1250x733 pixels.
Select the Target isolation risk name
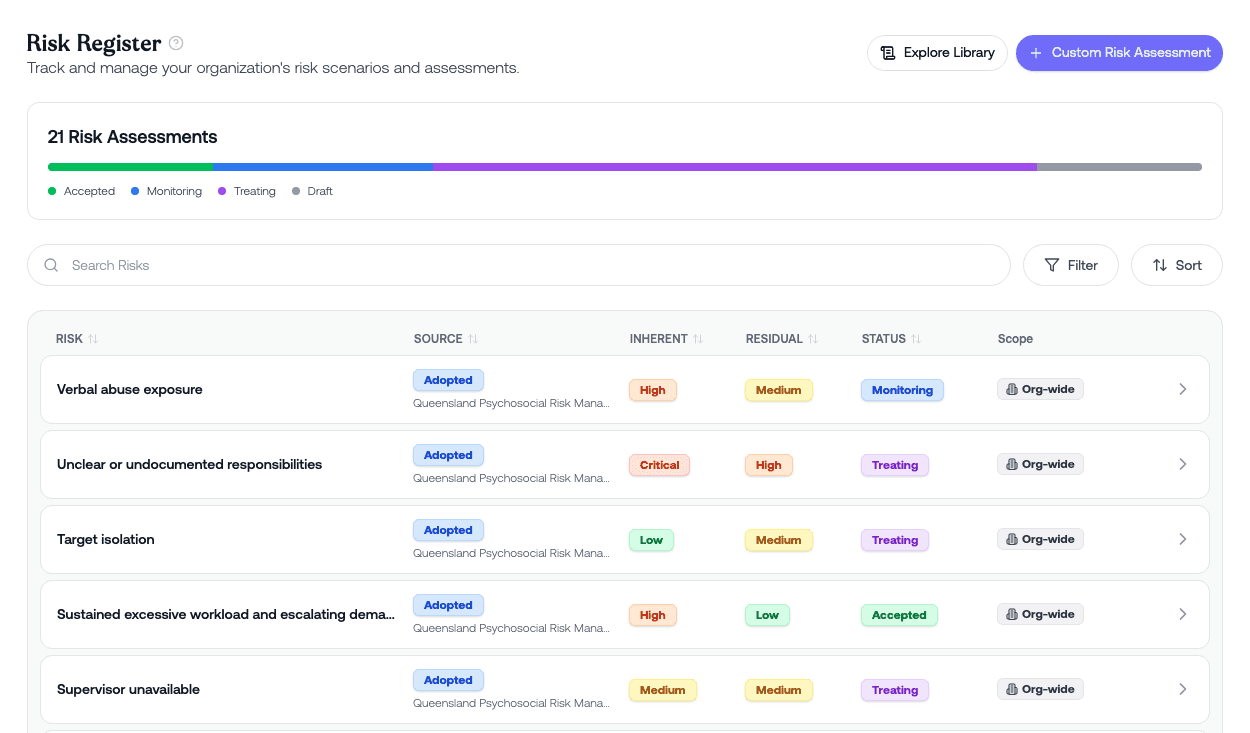pos(106,540)
